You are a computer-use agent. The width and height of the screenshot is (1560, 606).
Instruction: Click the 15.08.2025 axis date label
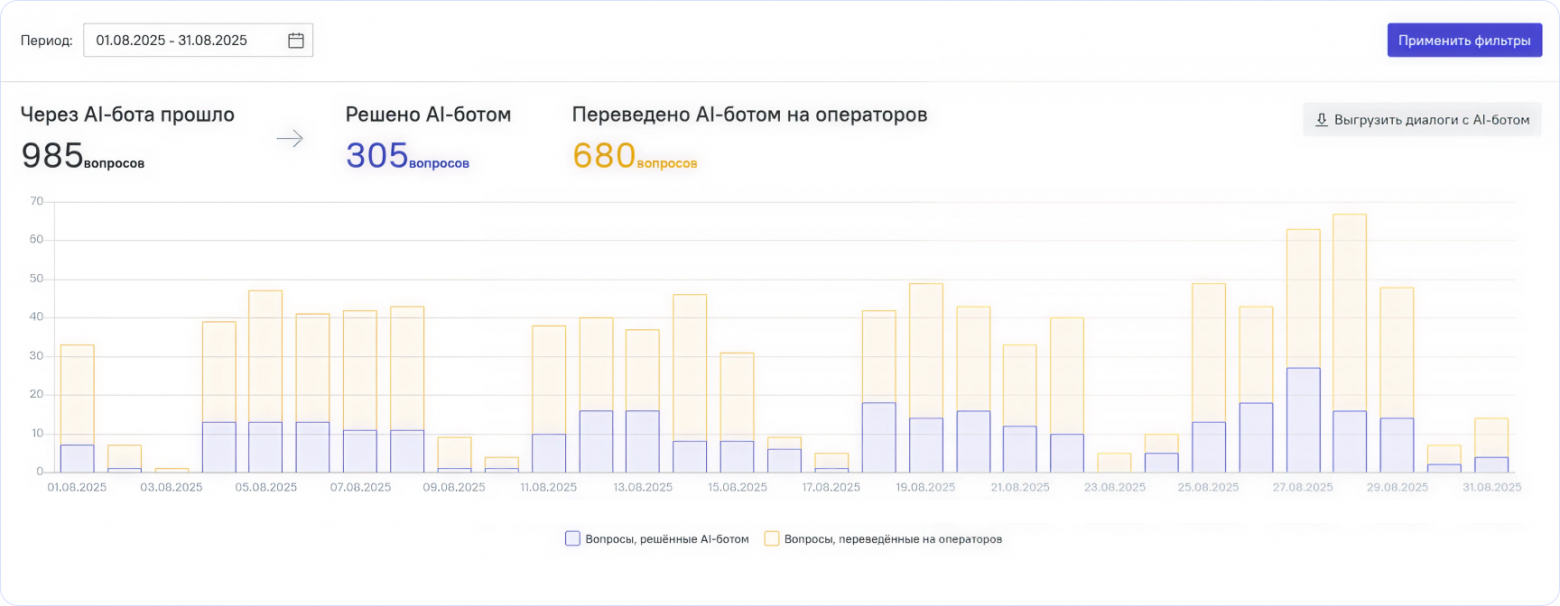pos(738,487)
